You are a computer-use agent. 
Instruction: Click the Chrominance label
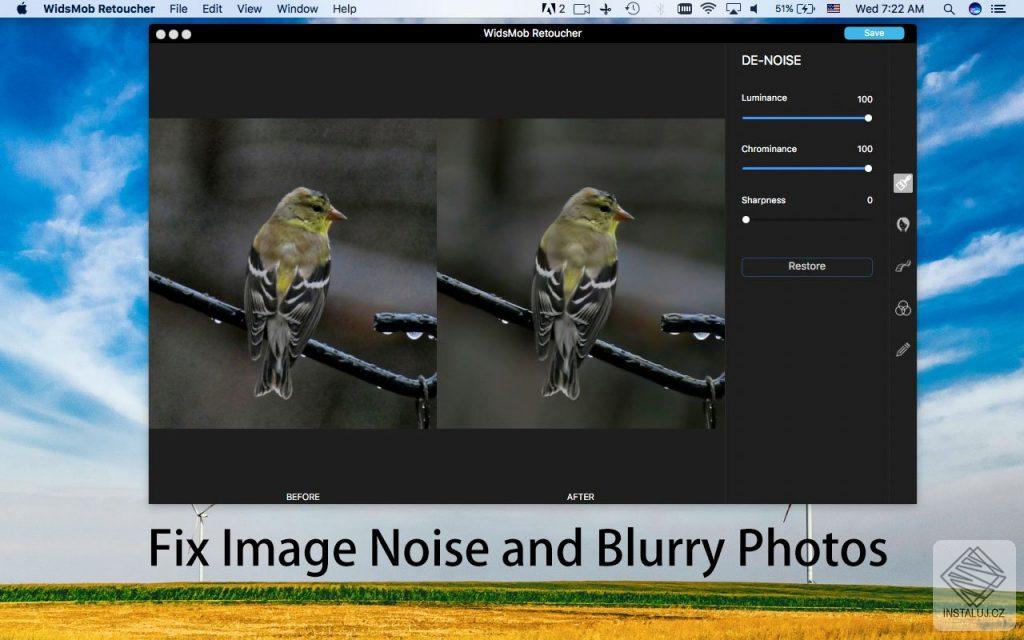pos(769,149)
